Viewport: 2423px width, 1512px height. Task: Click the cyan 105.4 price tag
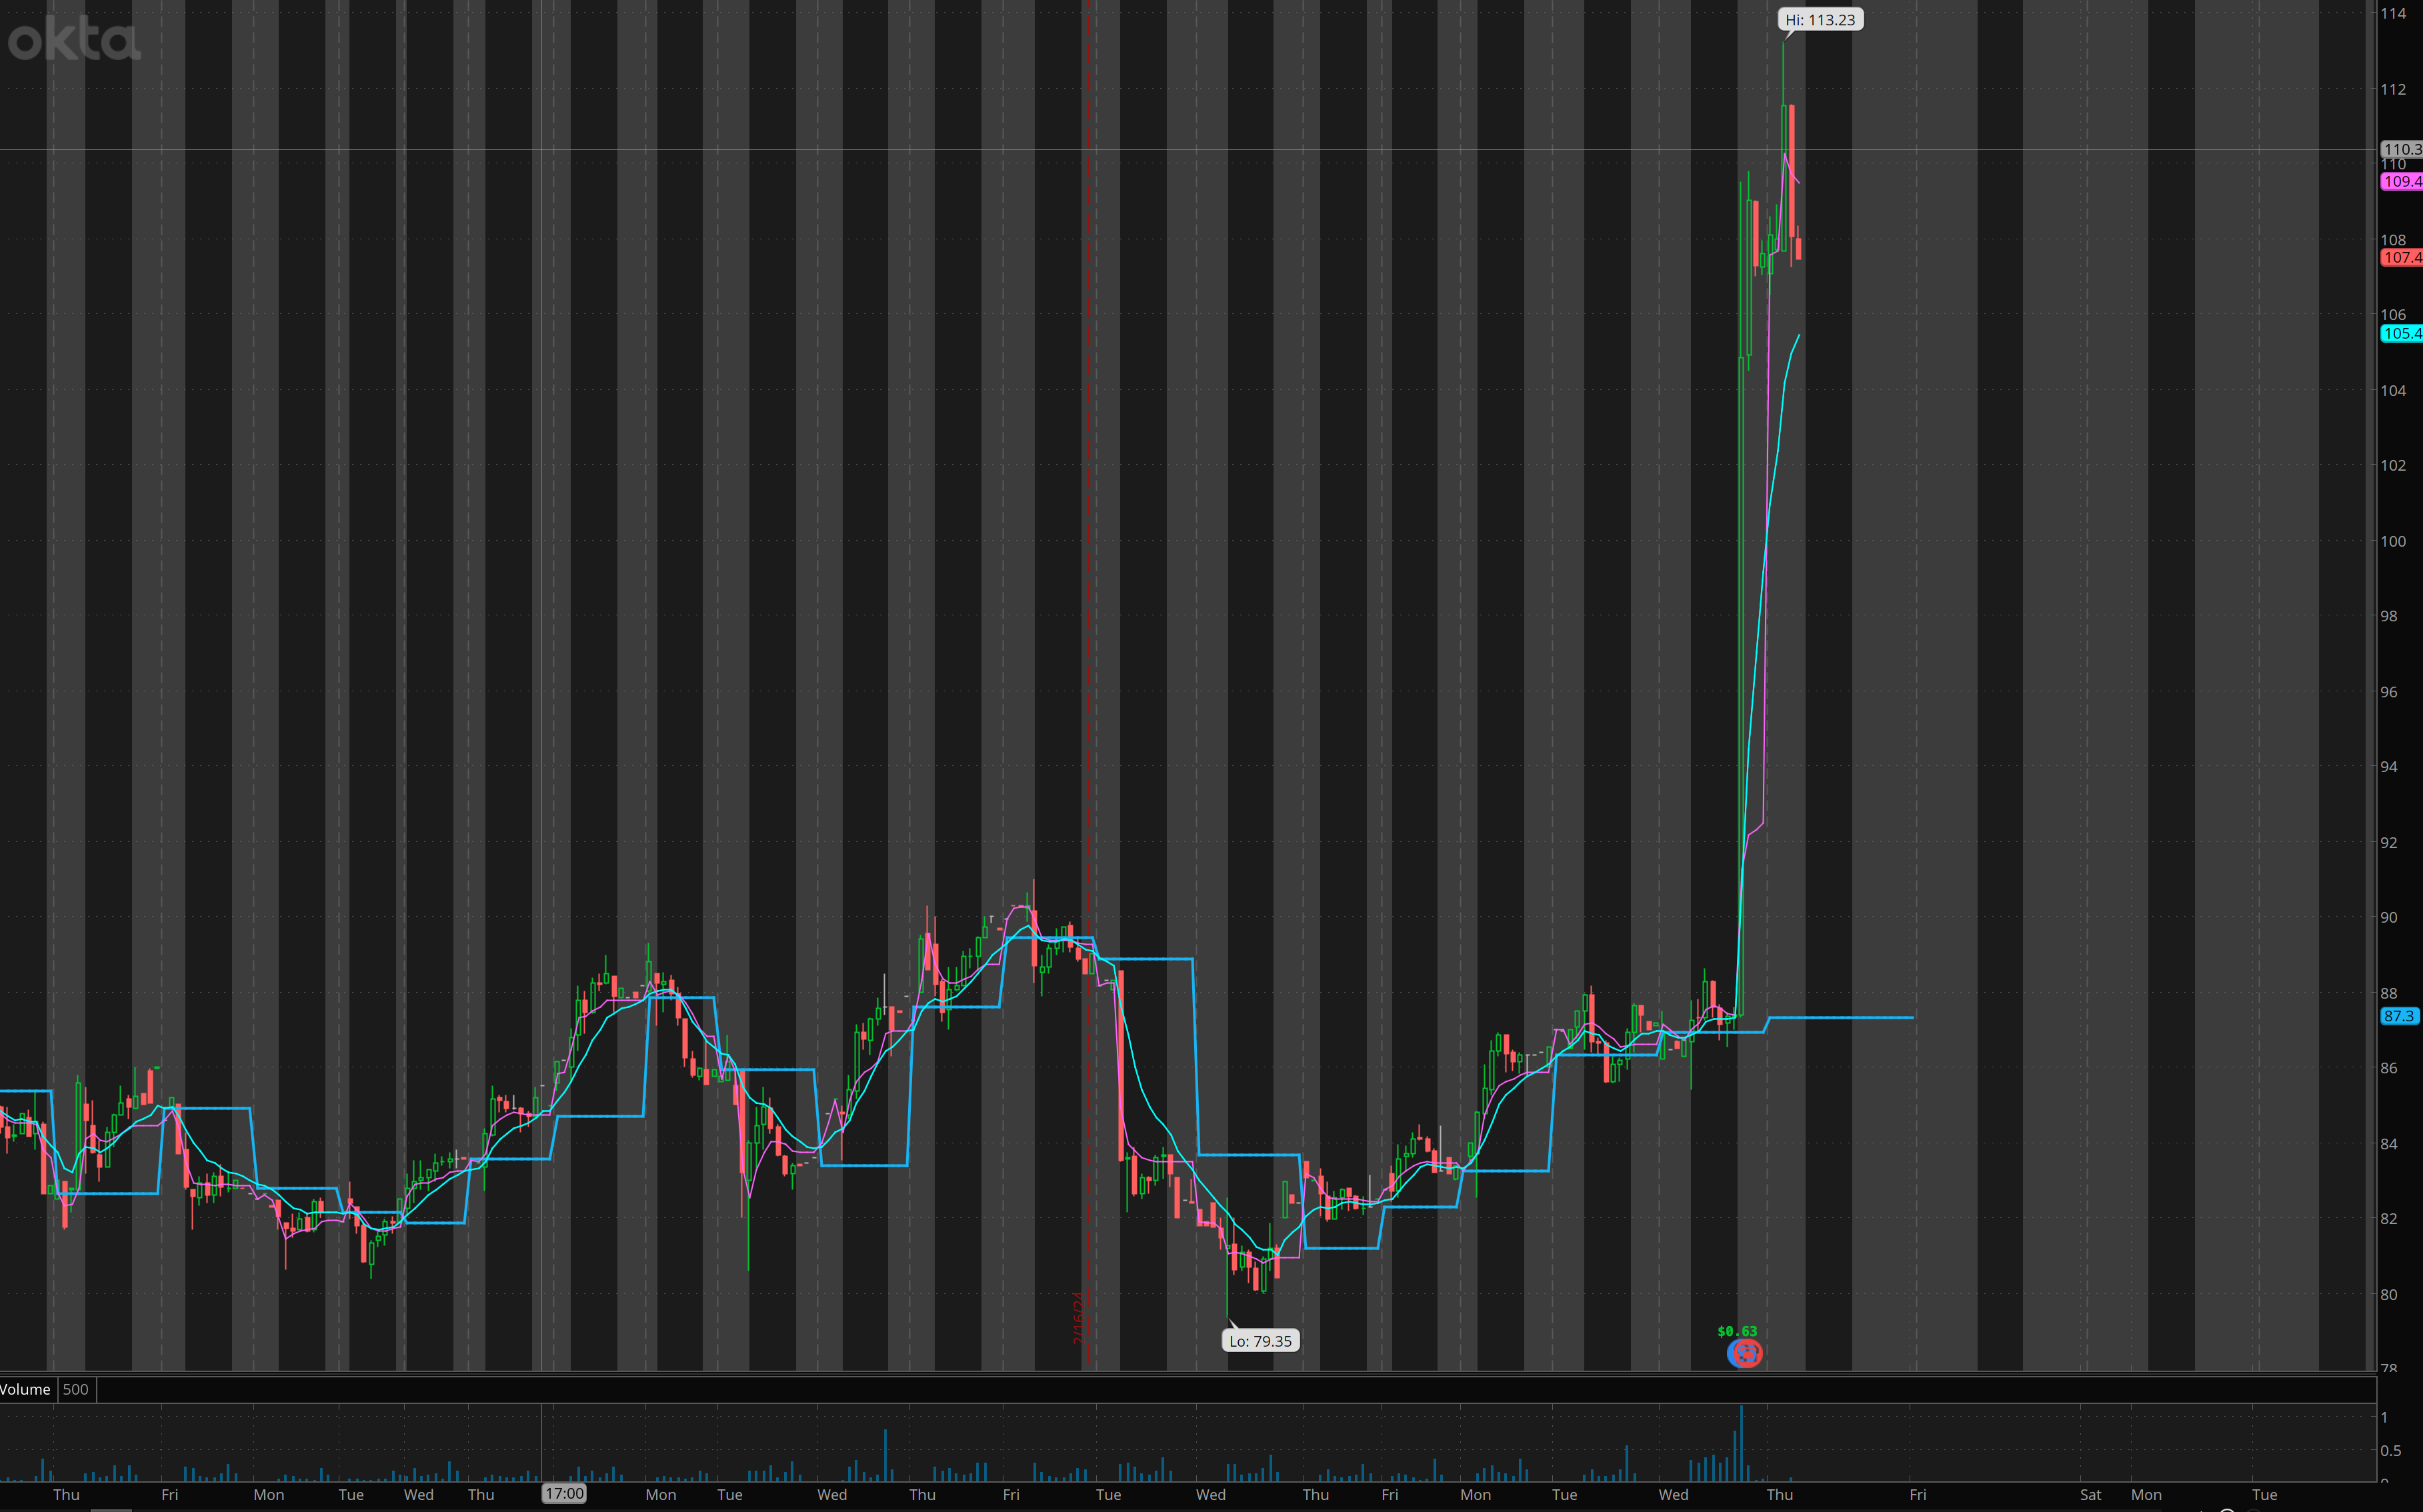2401,333
